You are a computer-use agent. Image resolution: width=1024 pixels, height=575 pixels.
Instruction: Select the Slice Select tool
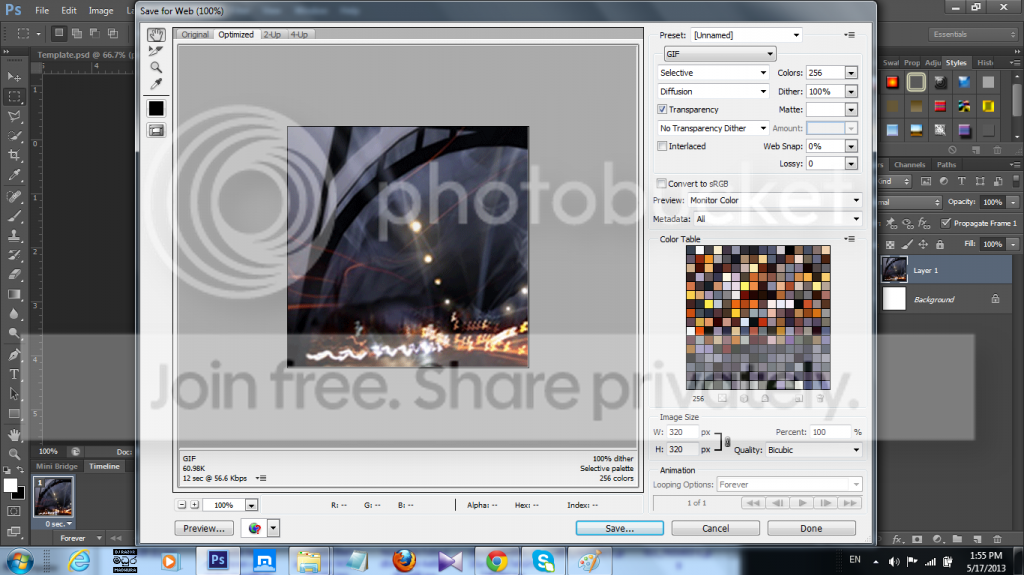156,51
